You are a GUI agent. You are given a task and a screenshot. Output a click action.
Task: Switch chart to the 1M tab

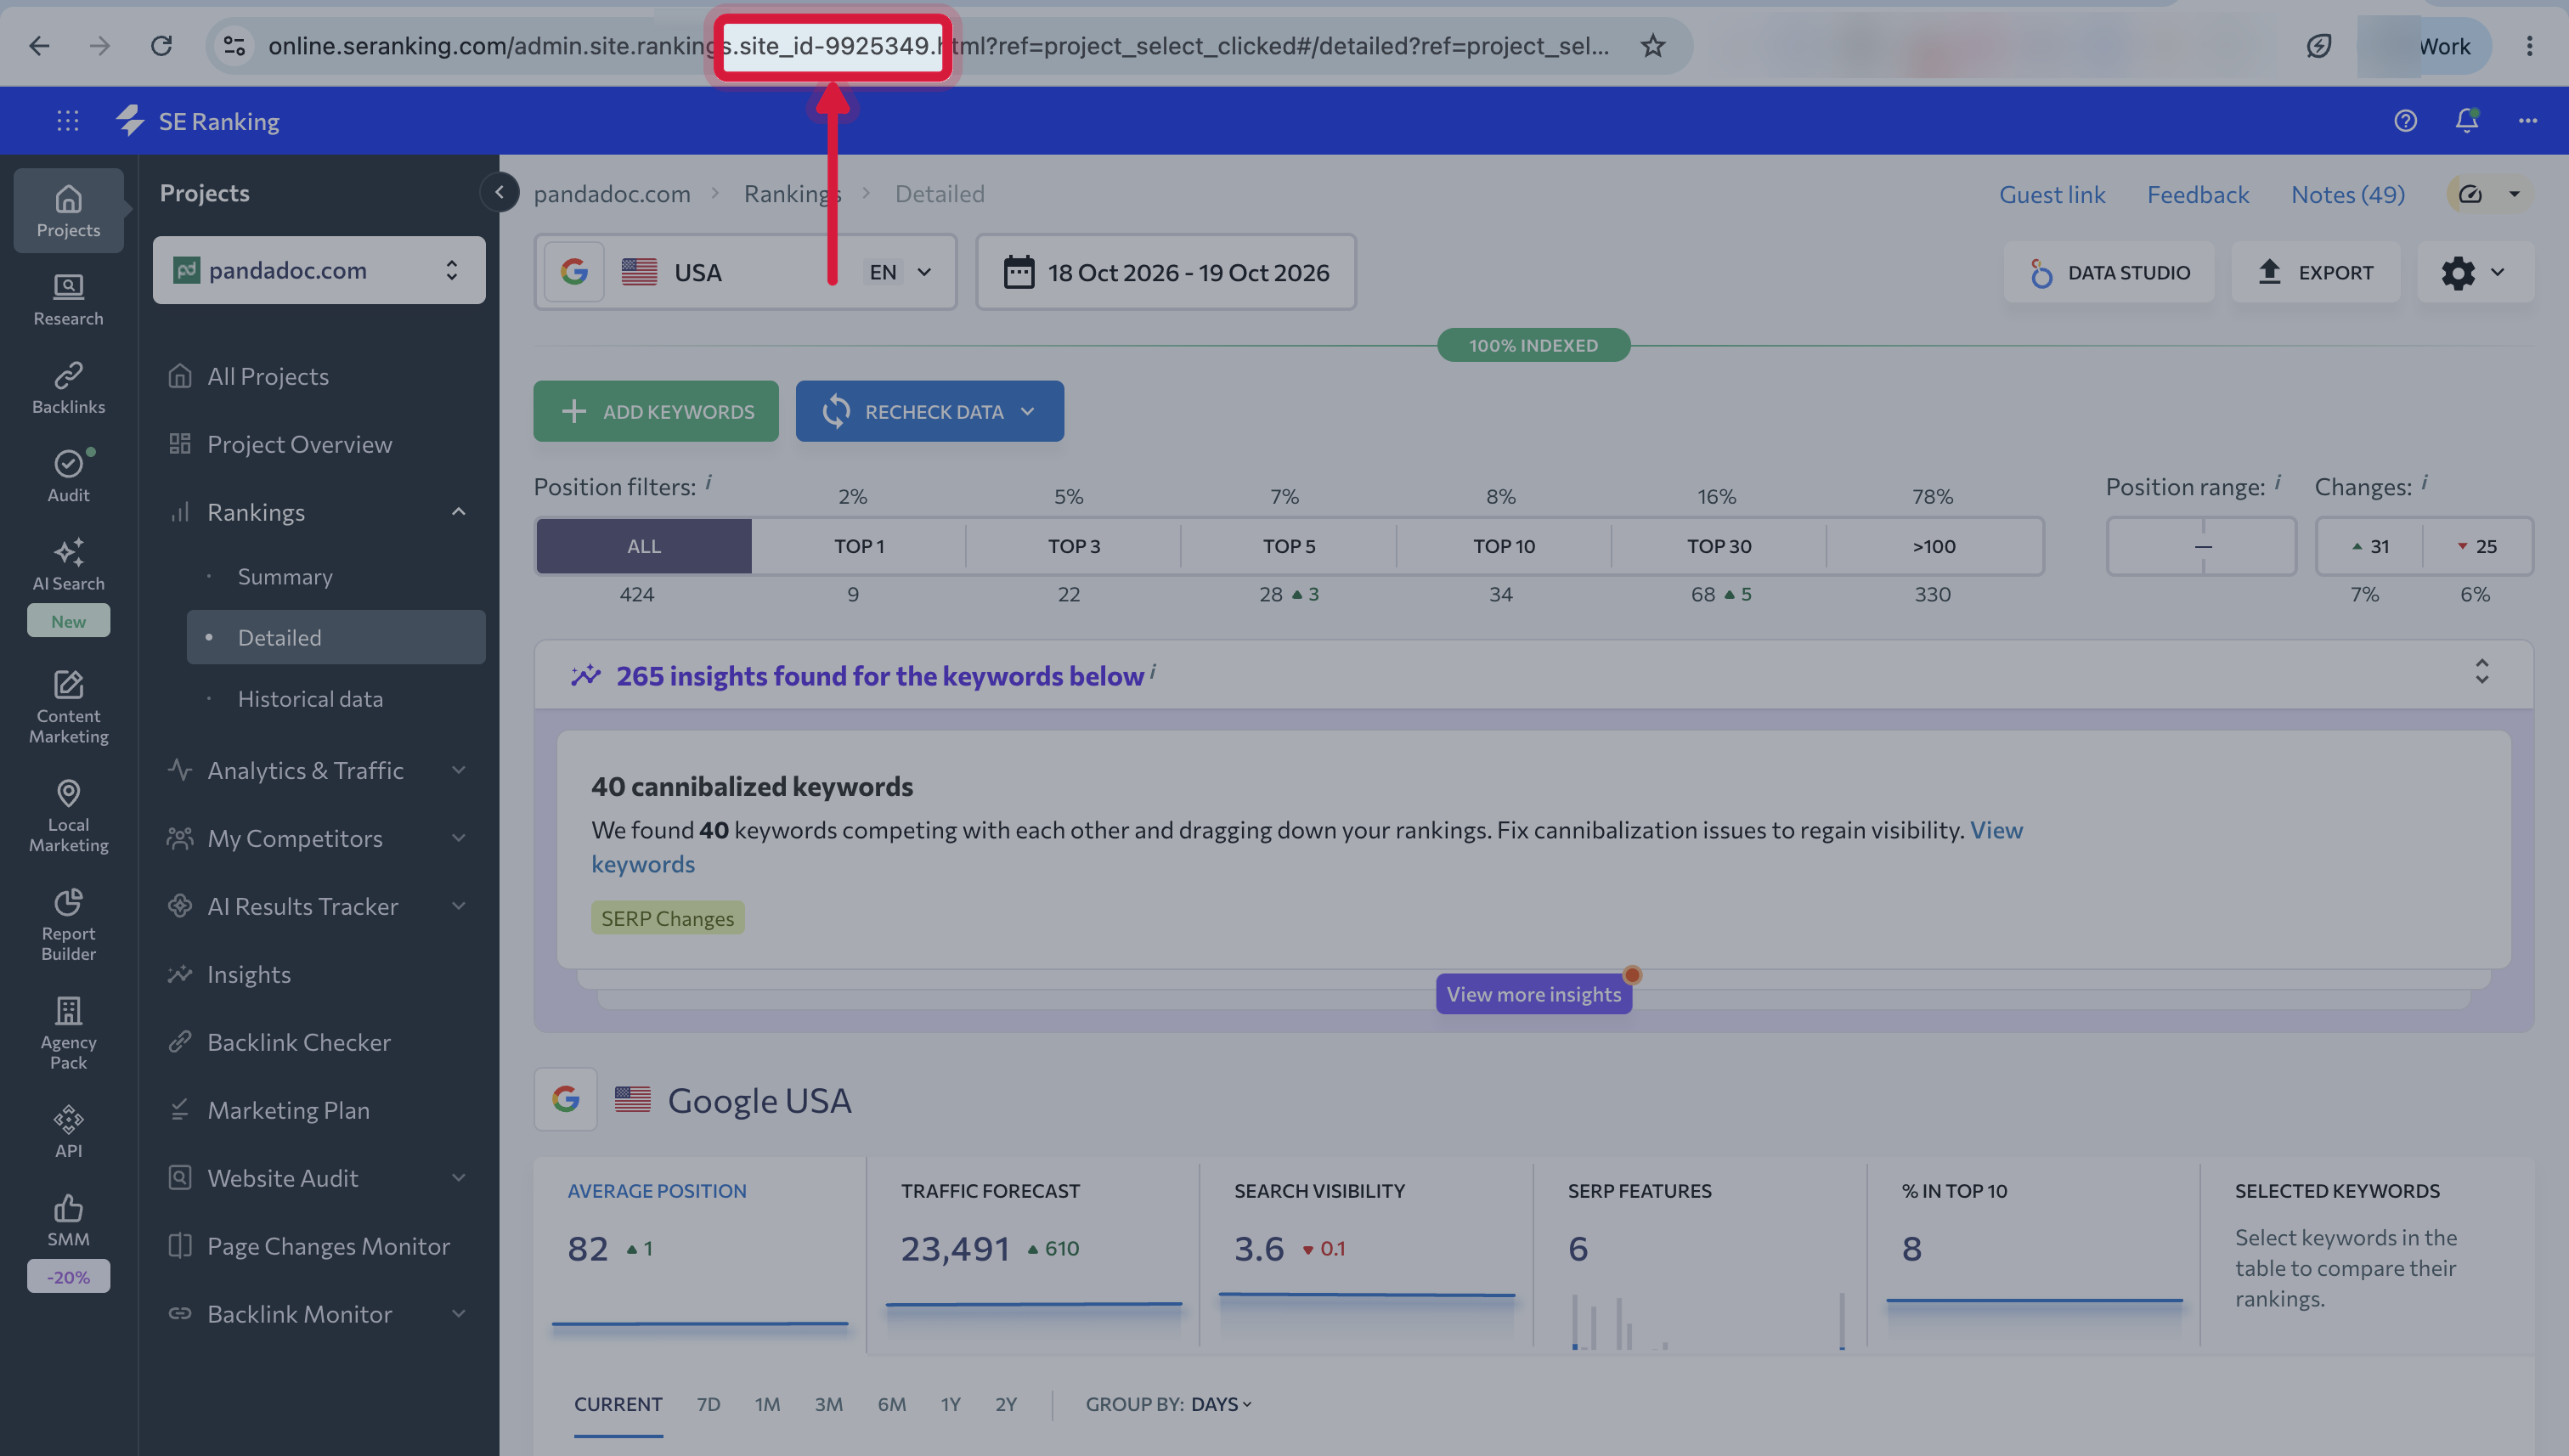tap(767, 1404)
